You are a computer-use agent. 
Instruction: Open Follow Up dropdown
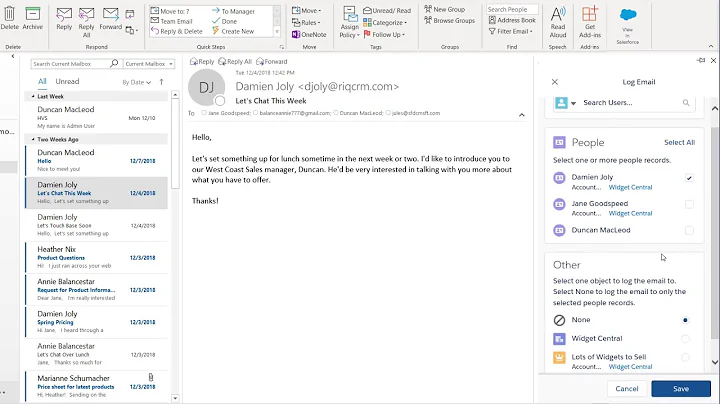[x=384, y=34]
